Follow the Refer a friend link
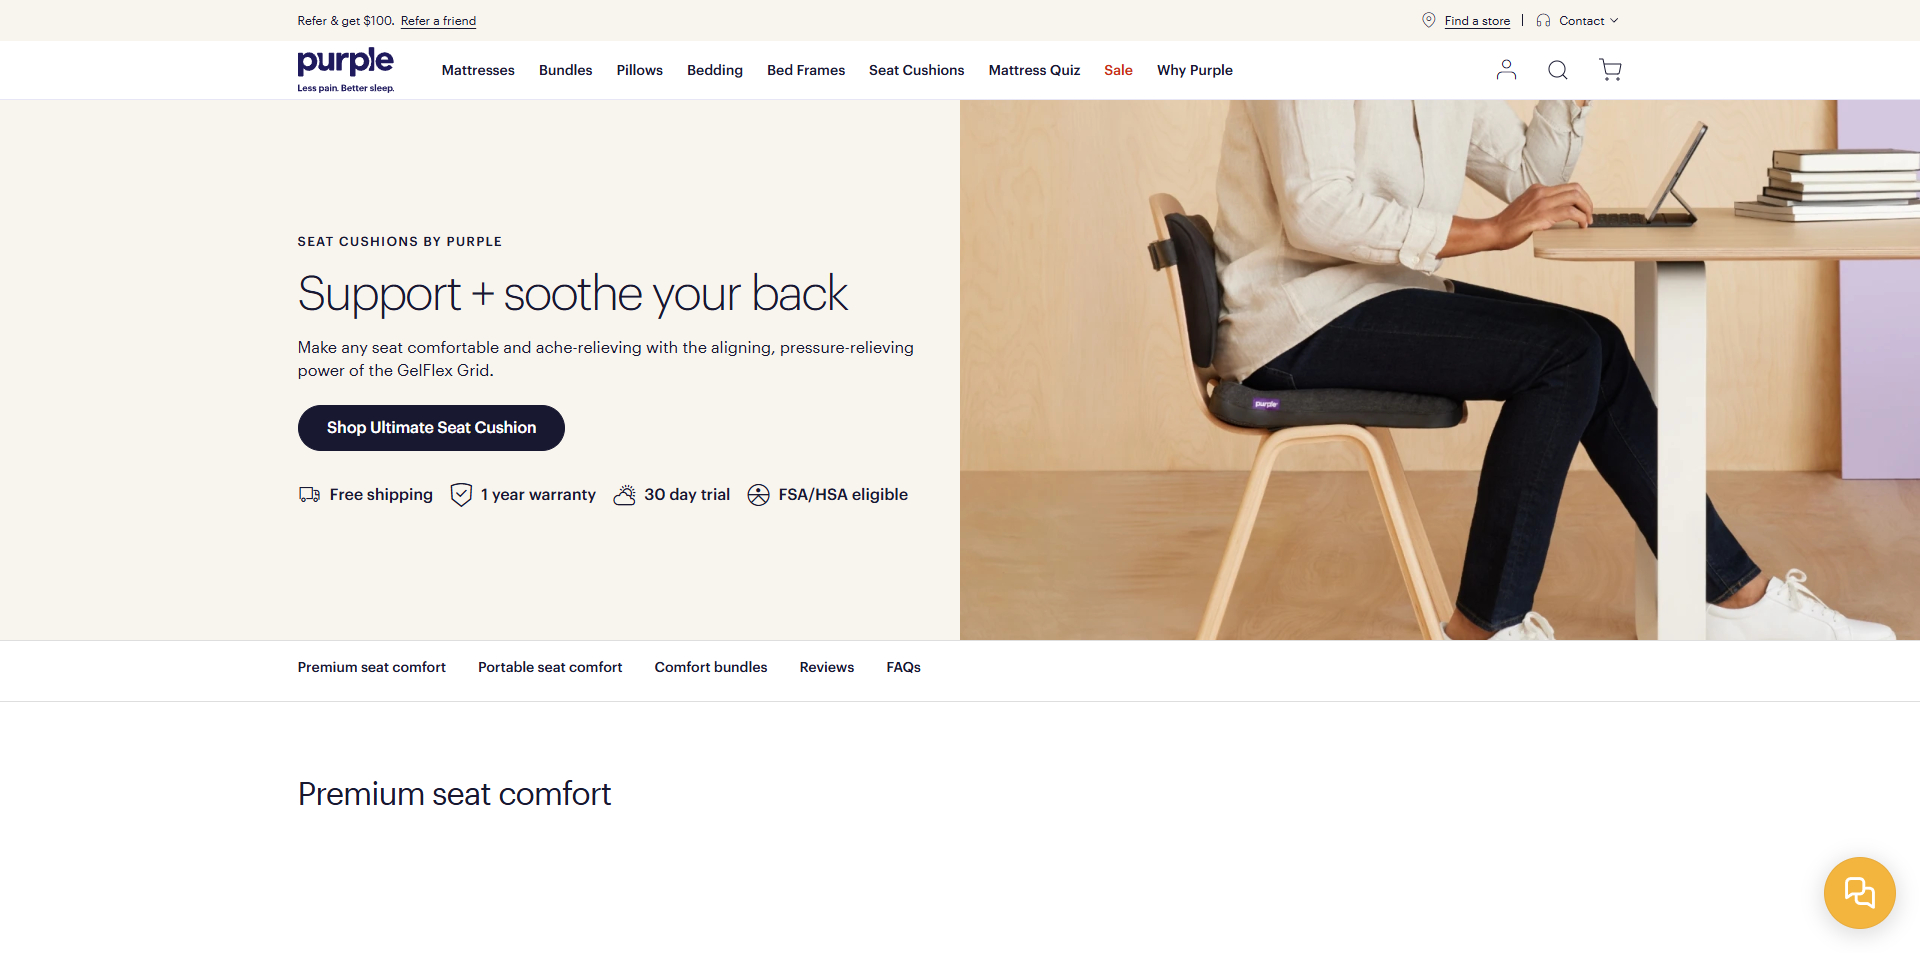The height and width of the screenshot is (953, 1920). click(x=438, y=21)
